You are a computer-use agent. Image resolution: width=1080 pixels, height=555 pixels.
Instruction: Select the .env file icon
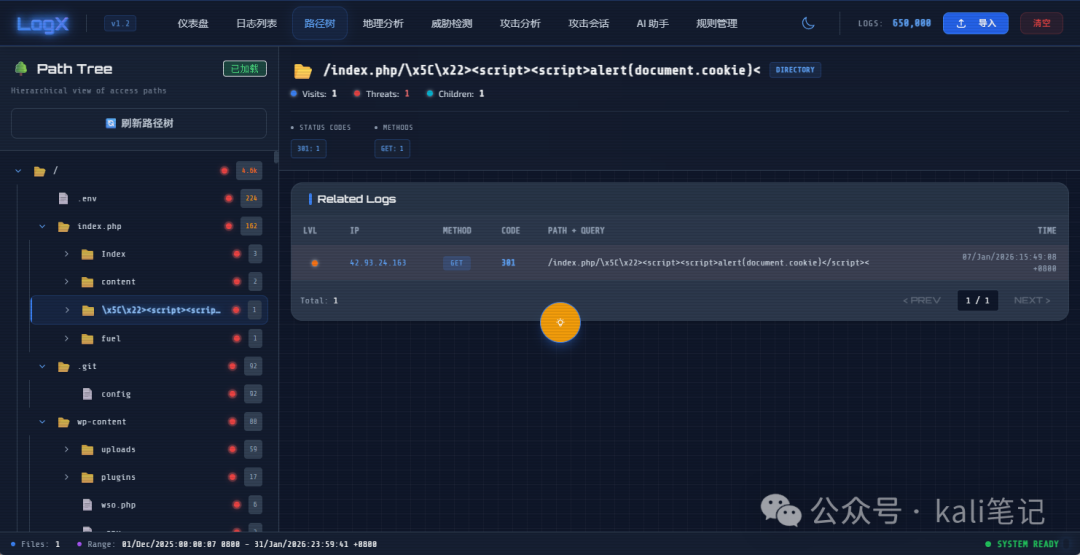pos(63,198)
